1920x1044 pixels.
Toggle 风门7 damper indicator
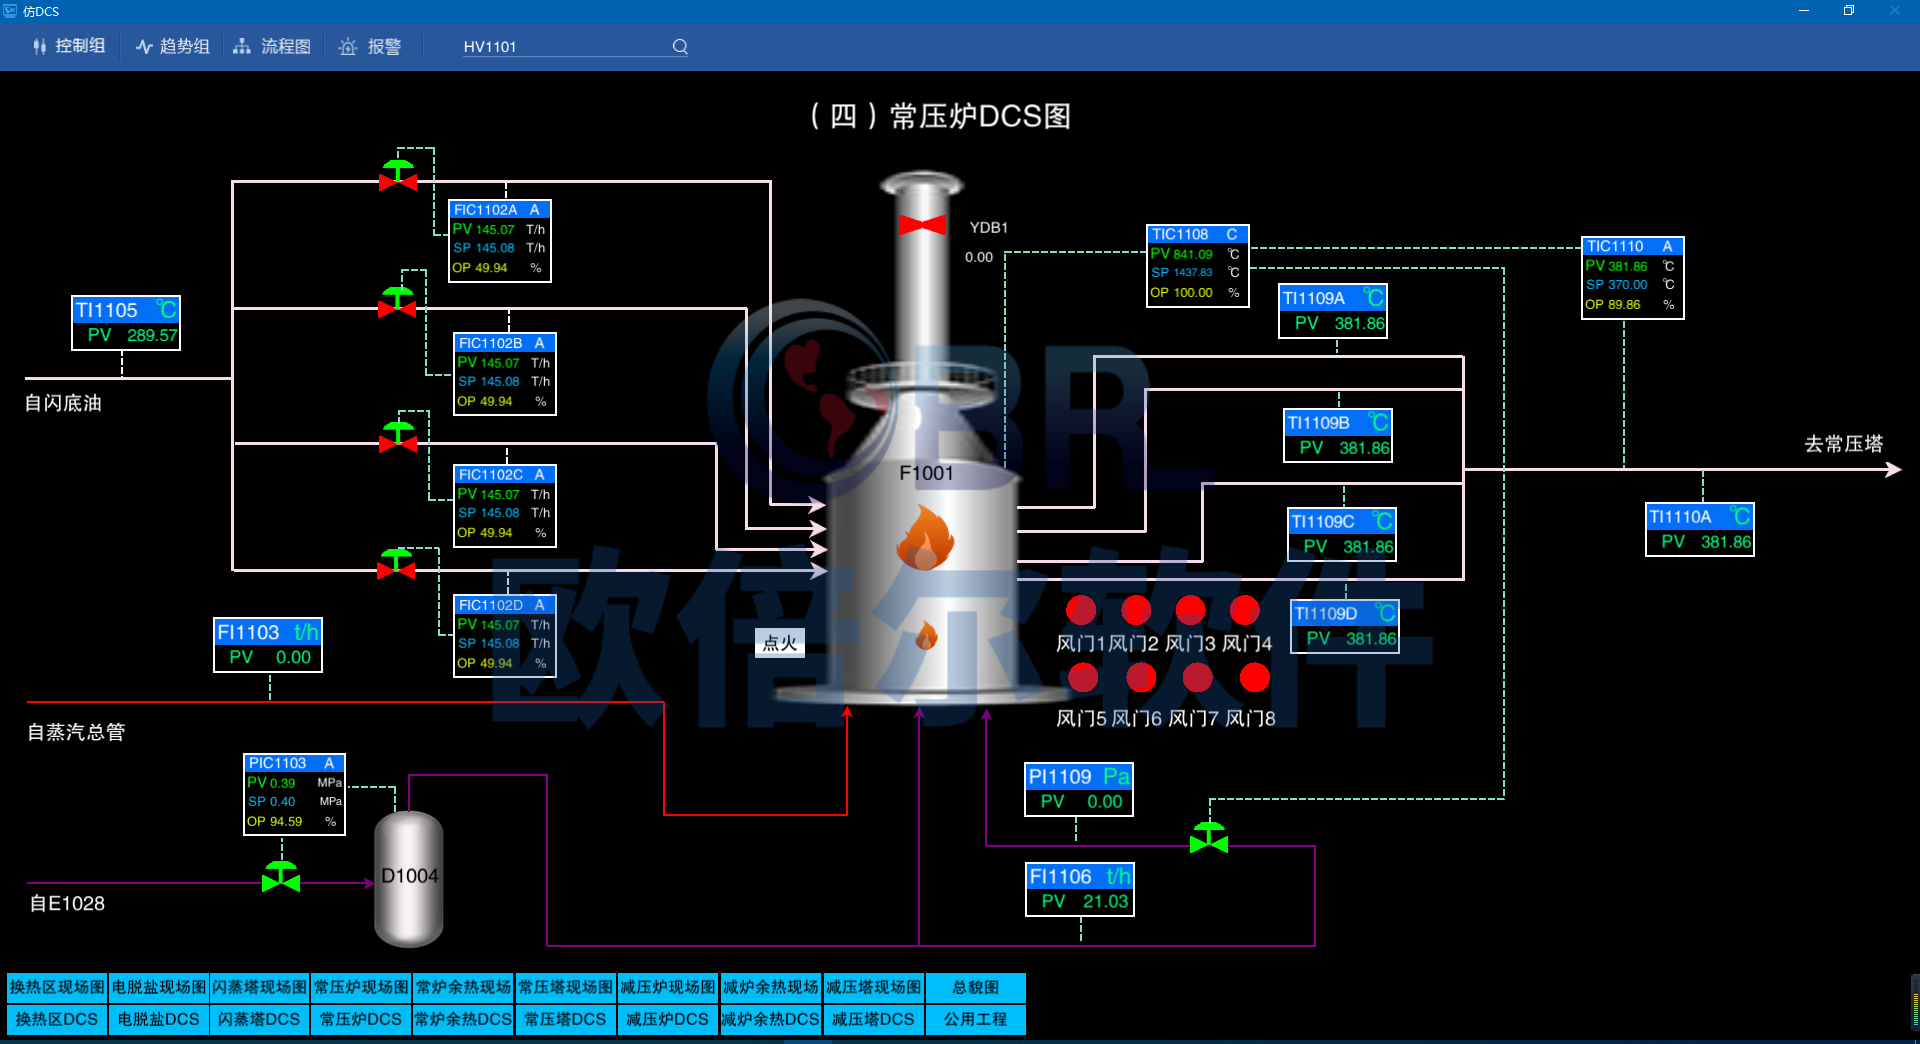pos(1197,678)
